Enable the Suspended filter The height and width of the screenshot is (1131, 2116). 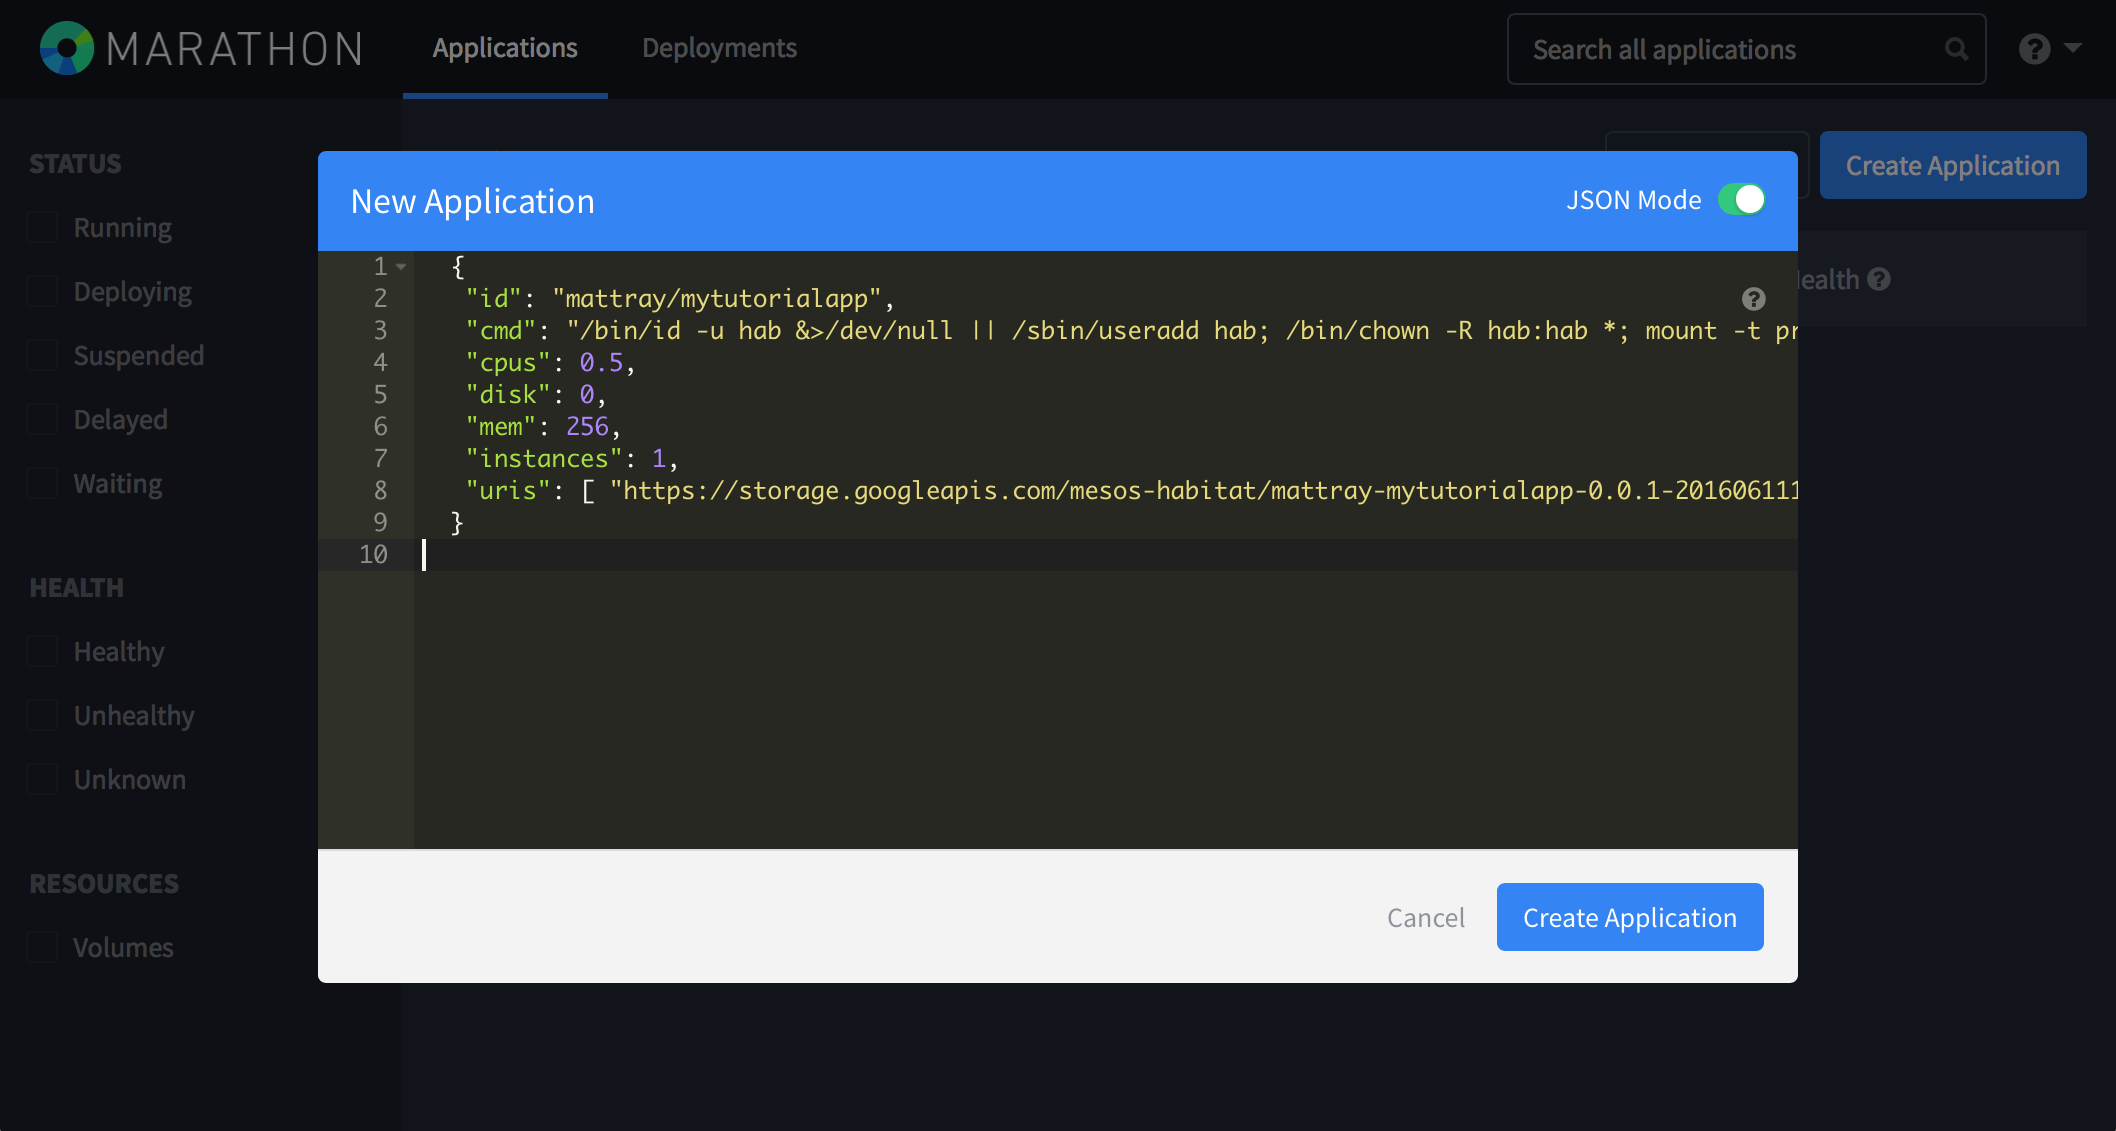[41, 355]
